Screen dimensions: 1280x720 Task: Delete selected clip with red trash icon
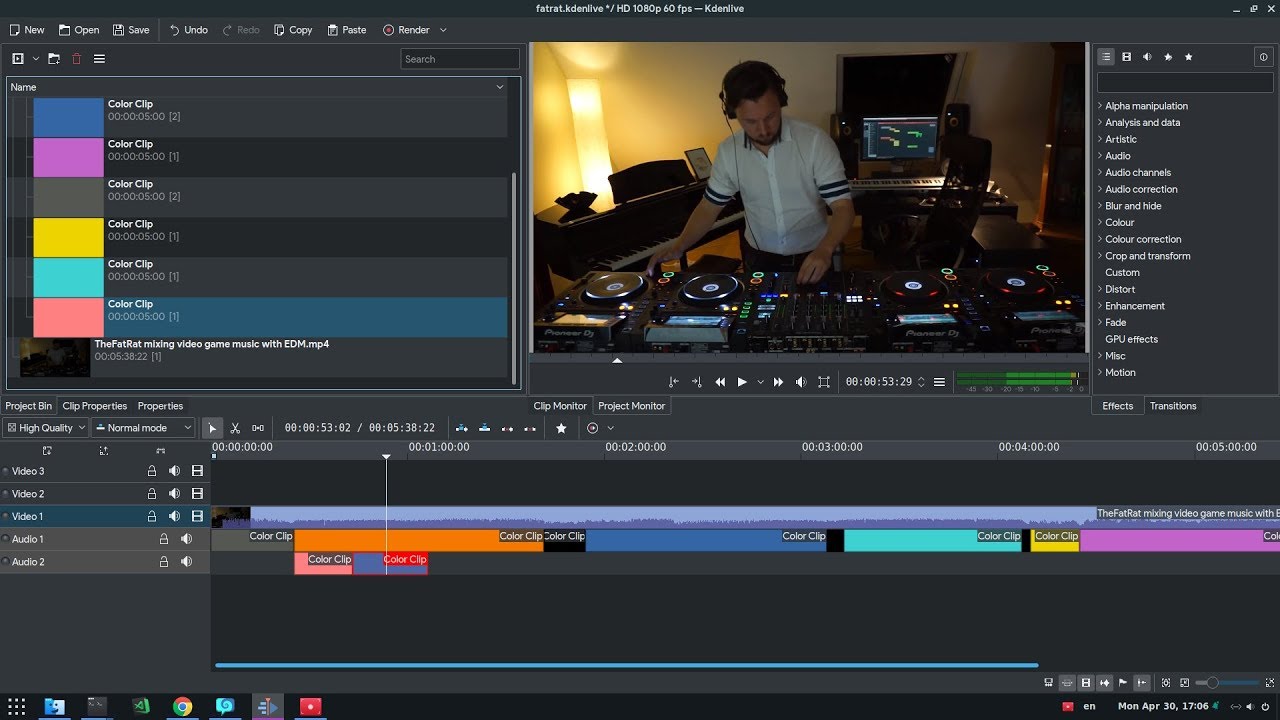(77, 59)
